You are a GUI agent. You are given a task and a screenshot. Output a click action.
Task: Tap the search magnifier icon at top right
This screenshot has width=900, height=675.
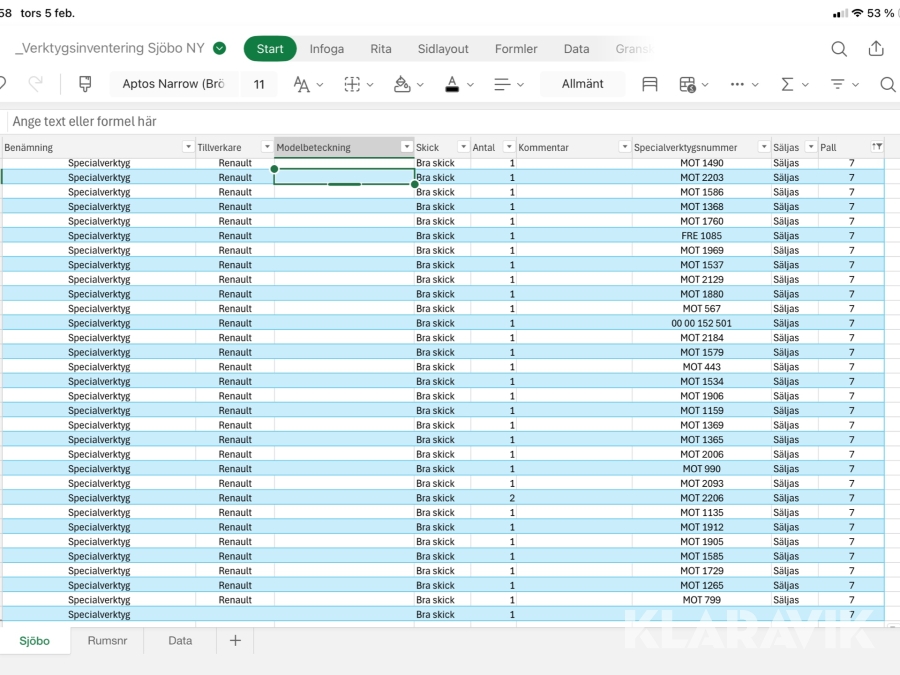click(x=839, y=49)
